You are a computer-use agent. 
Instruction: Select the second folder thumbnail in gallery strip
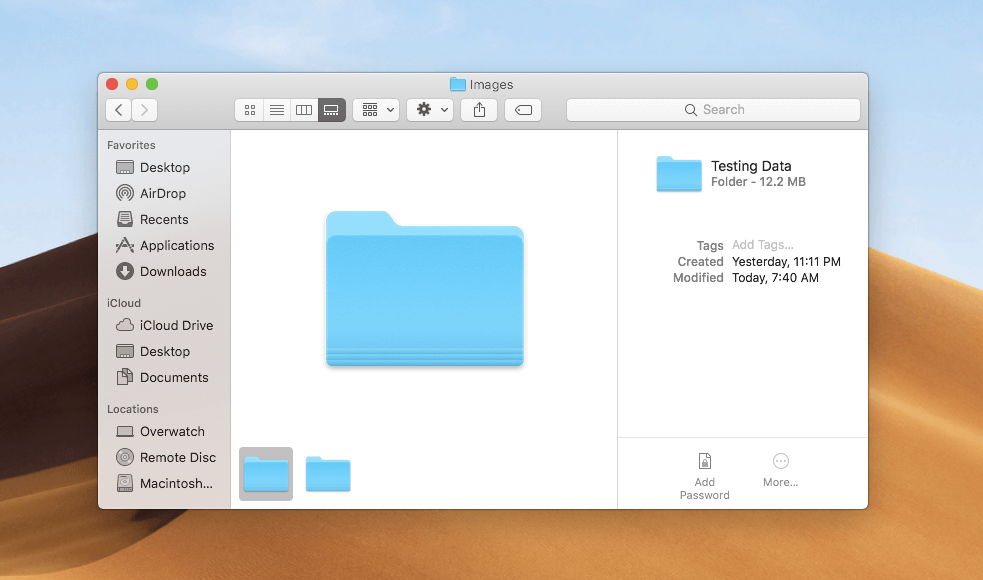coord(328,474)
